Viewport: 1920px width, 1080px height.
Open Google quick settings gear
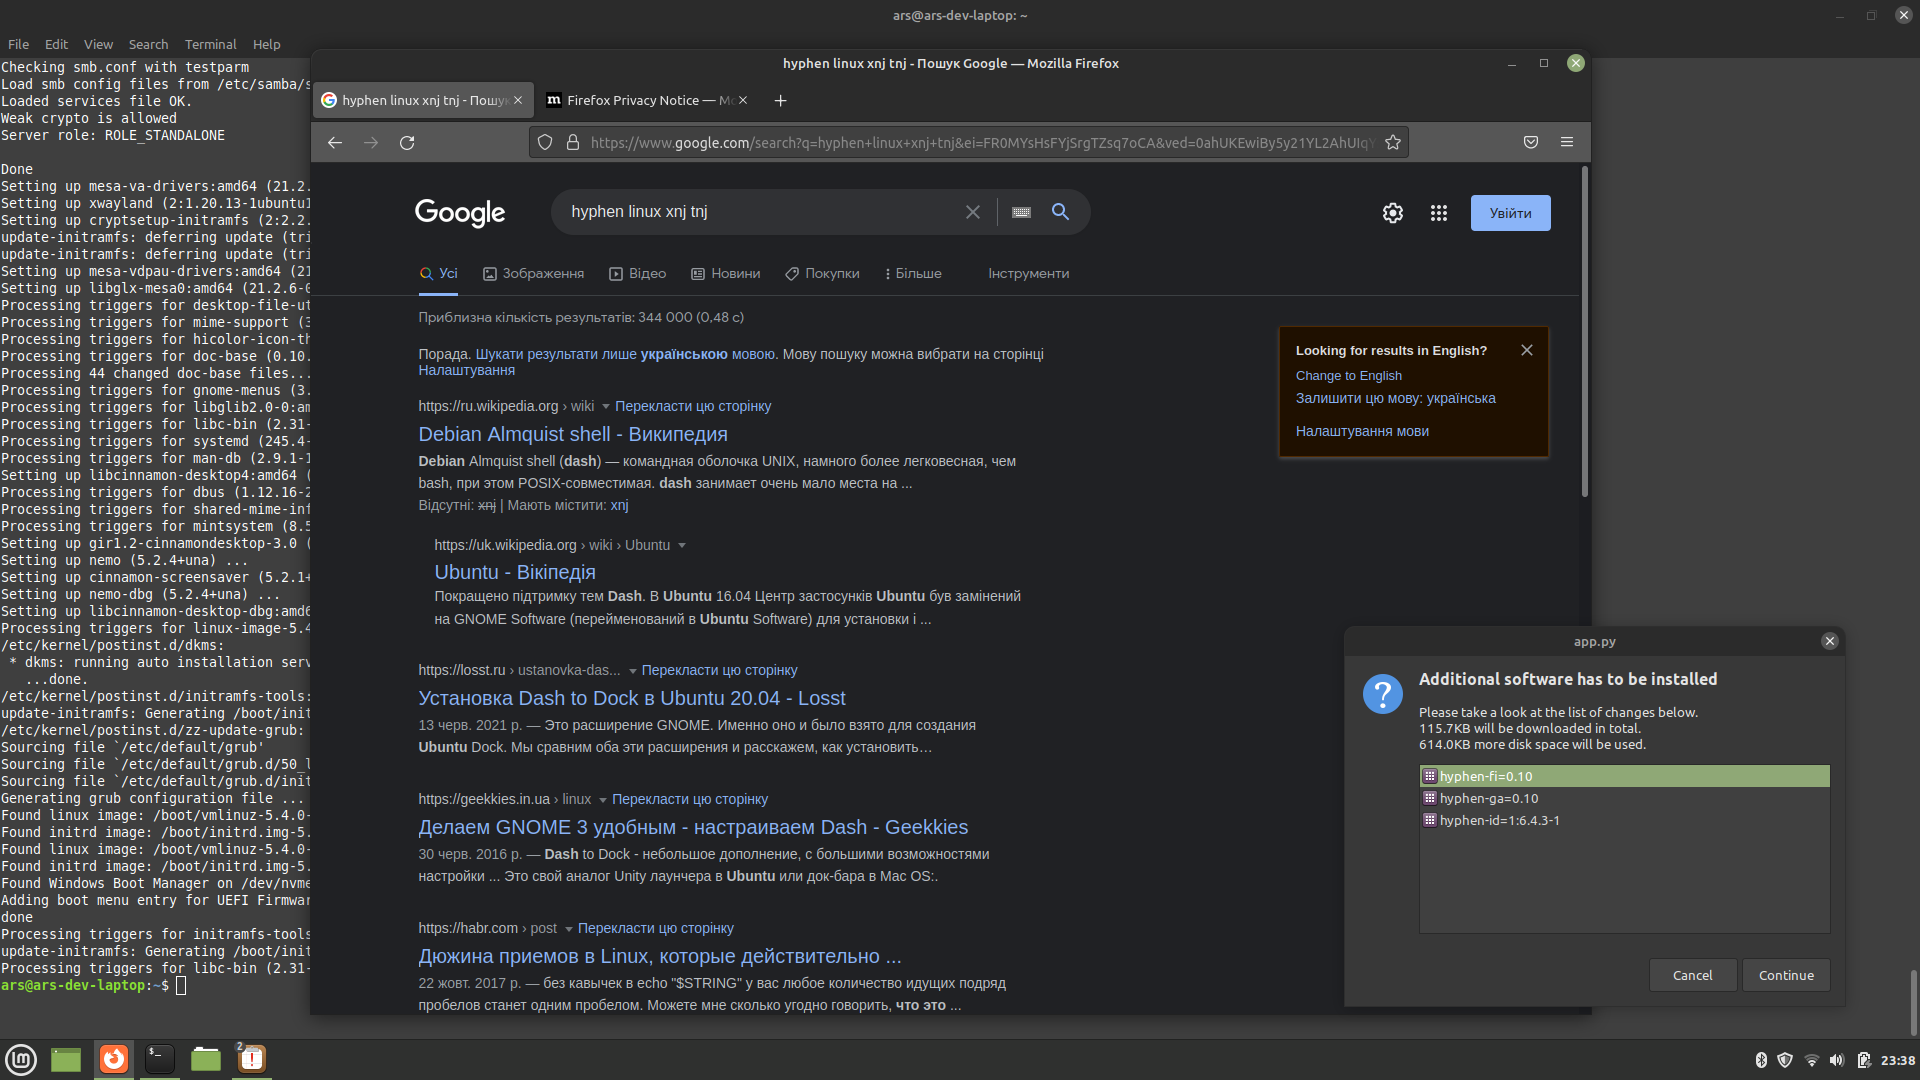pyautogui.click(x=1393, y=213)
